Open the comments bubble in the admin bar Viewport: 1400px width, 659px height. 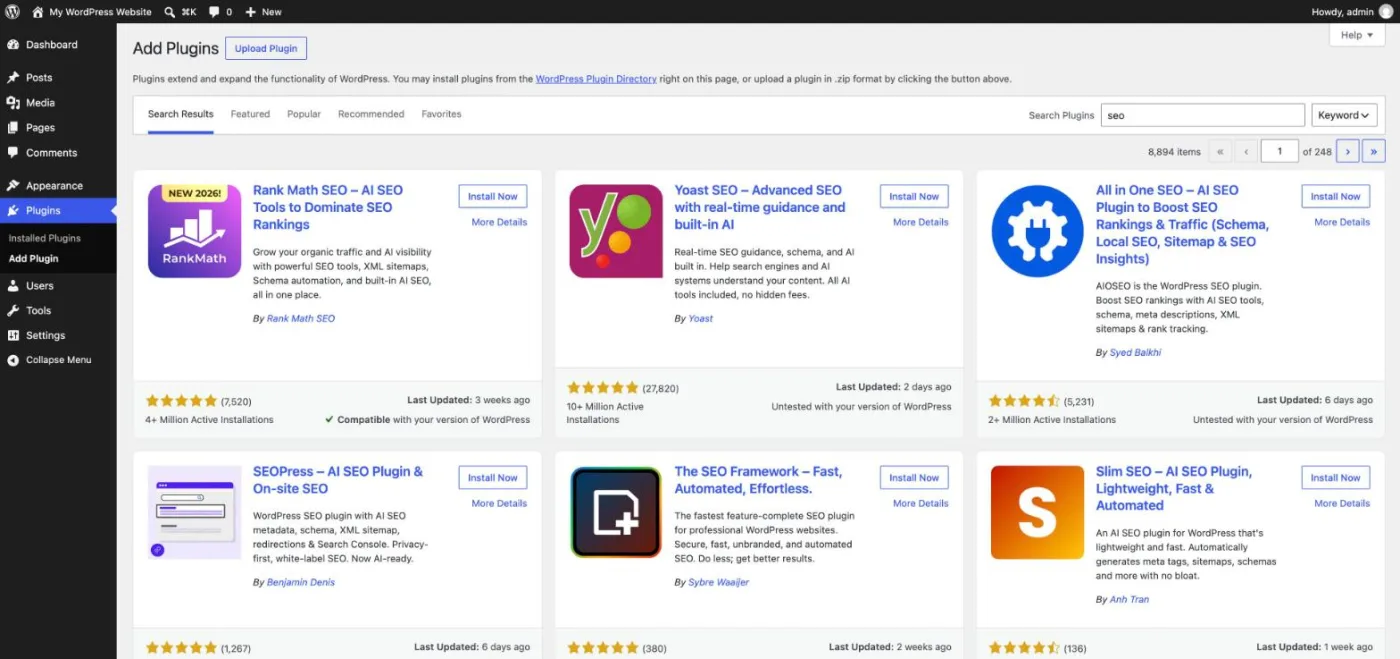220,12
